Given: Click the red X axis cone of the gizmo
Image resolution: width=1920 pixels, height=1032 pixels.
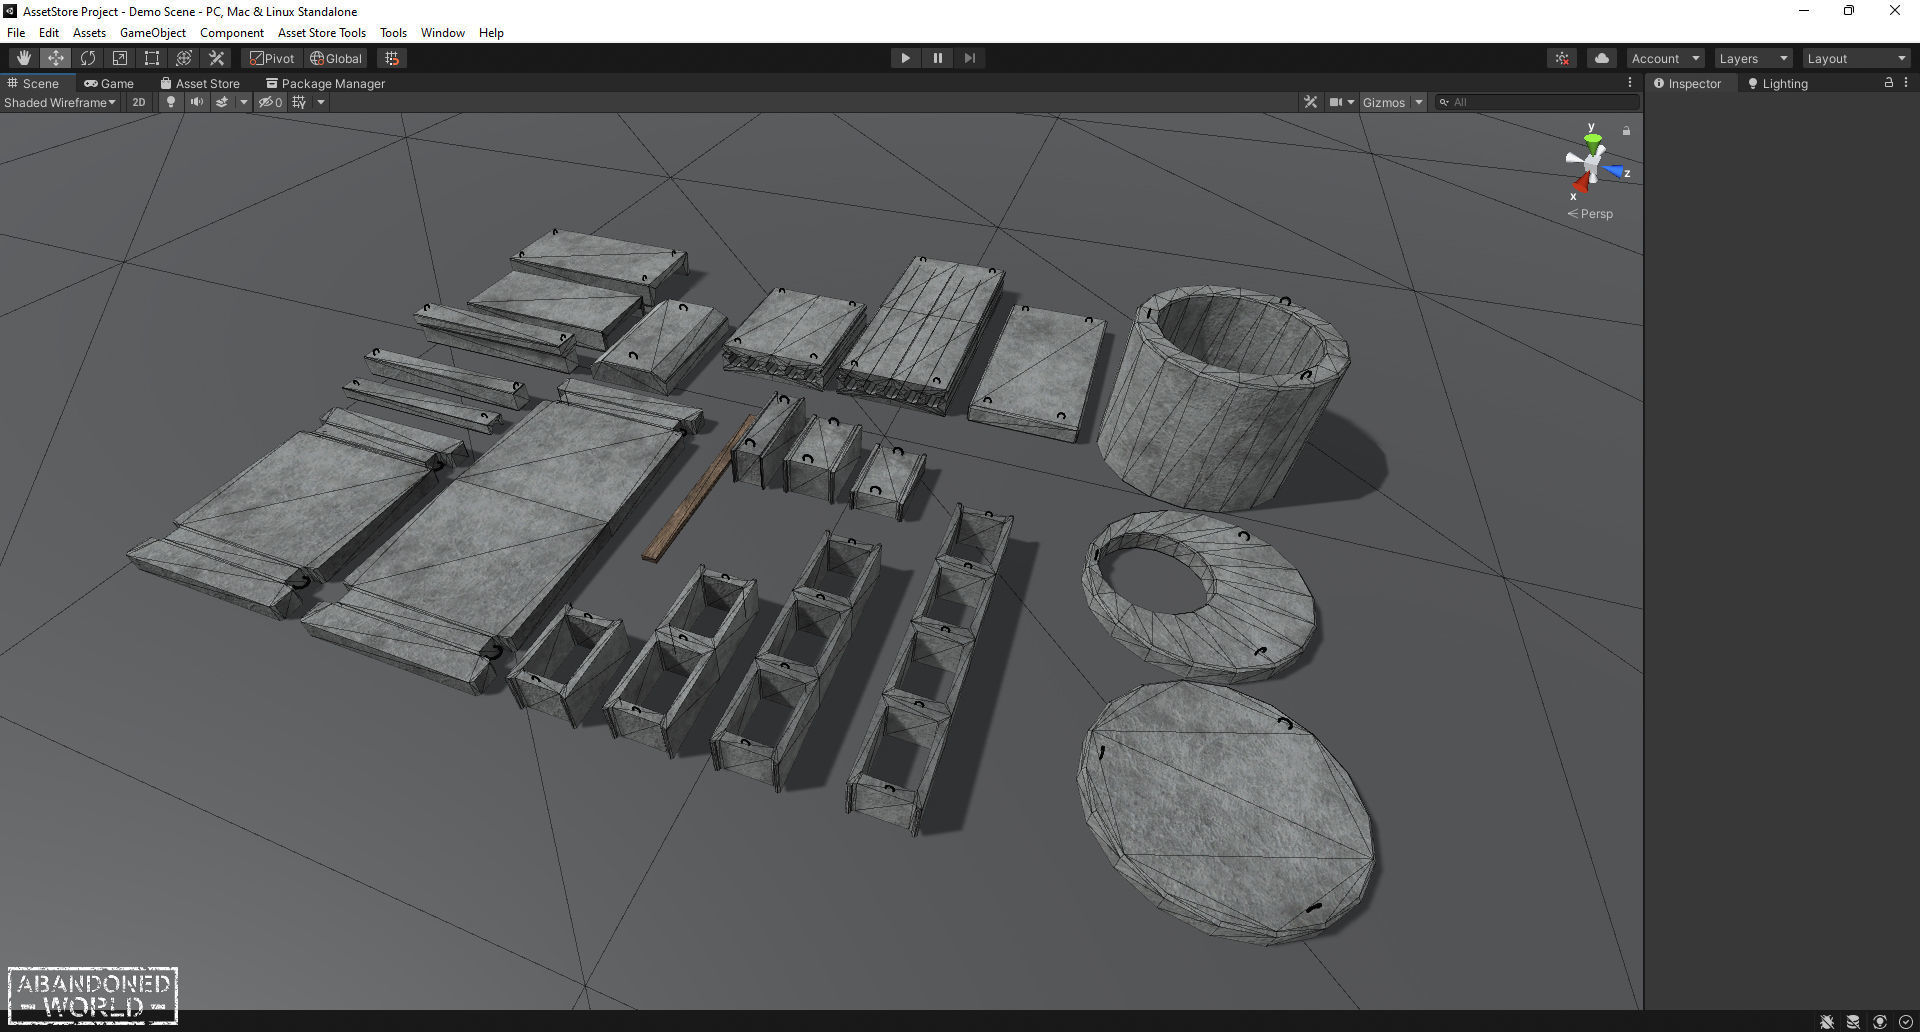Looking at the screenshot, I should click(x=1580, y=184).
